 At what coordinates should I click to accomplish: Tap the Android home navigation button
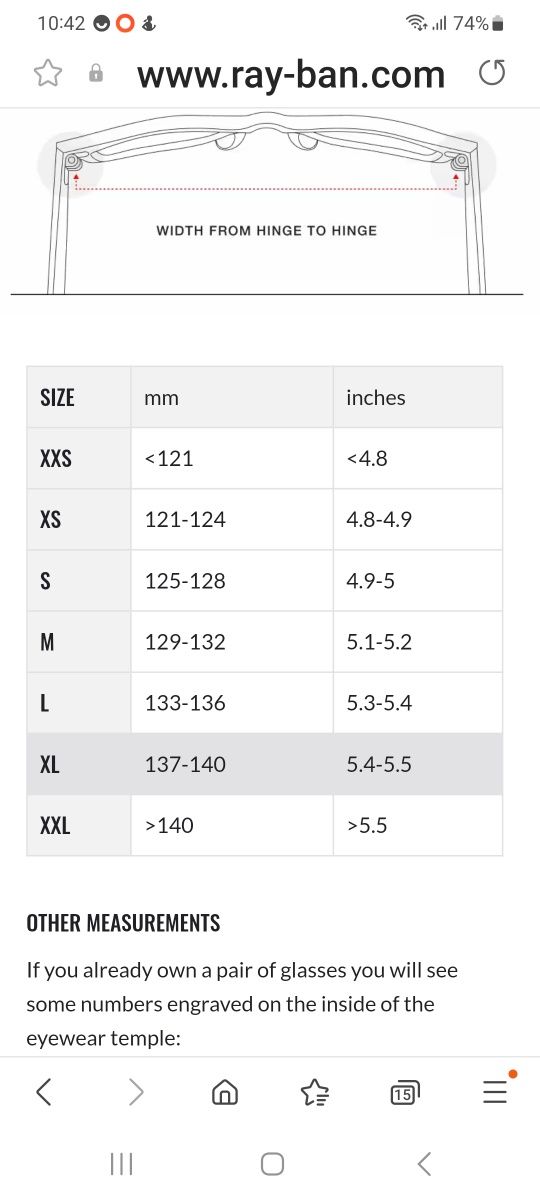[272, 1164]
